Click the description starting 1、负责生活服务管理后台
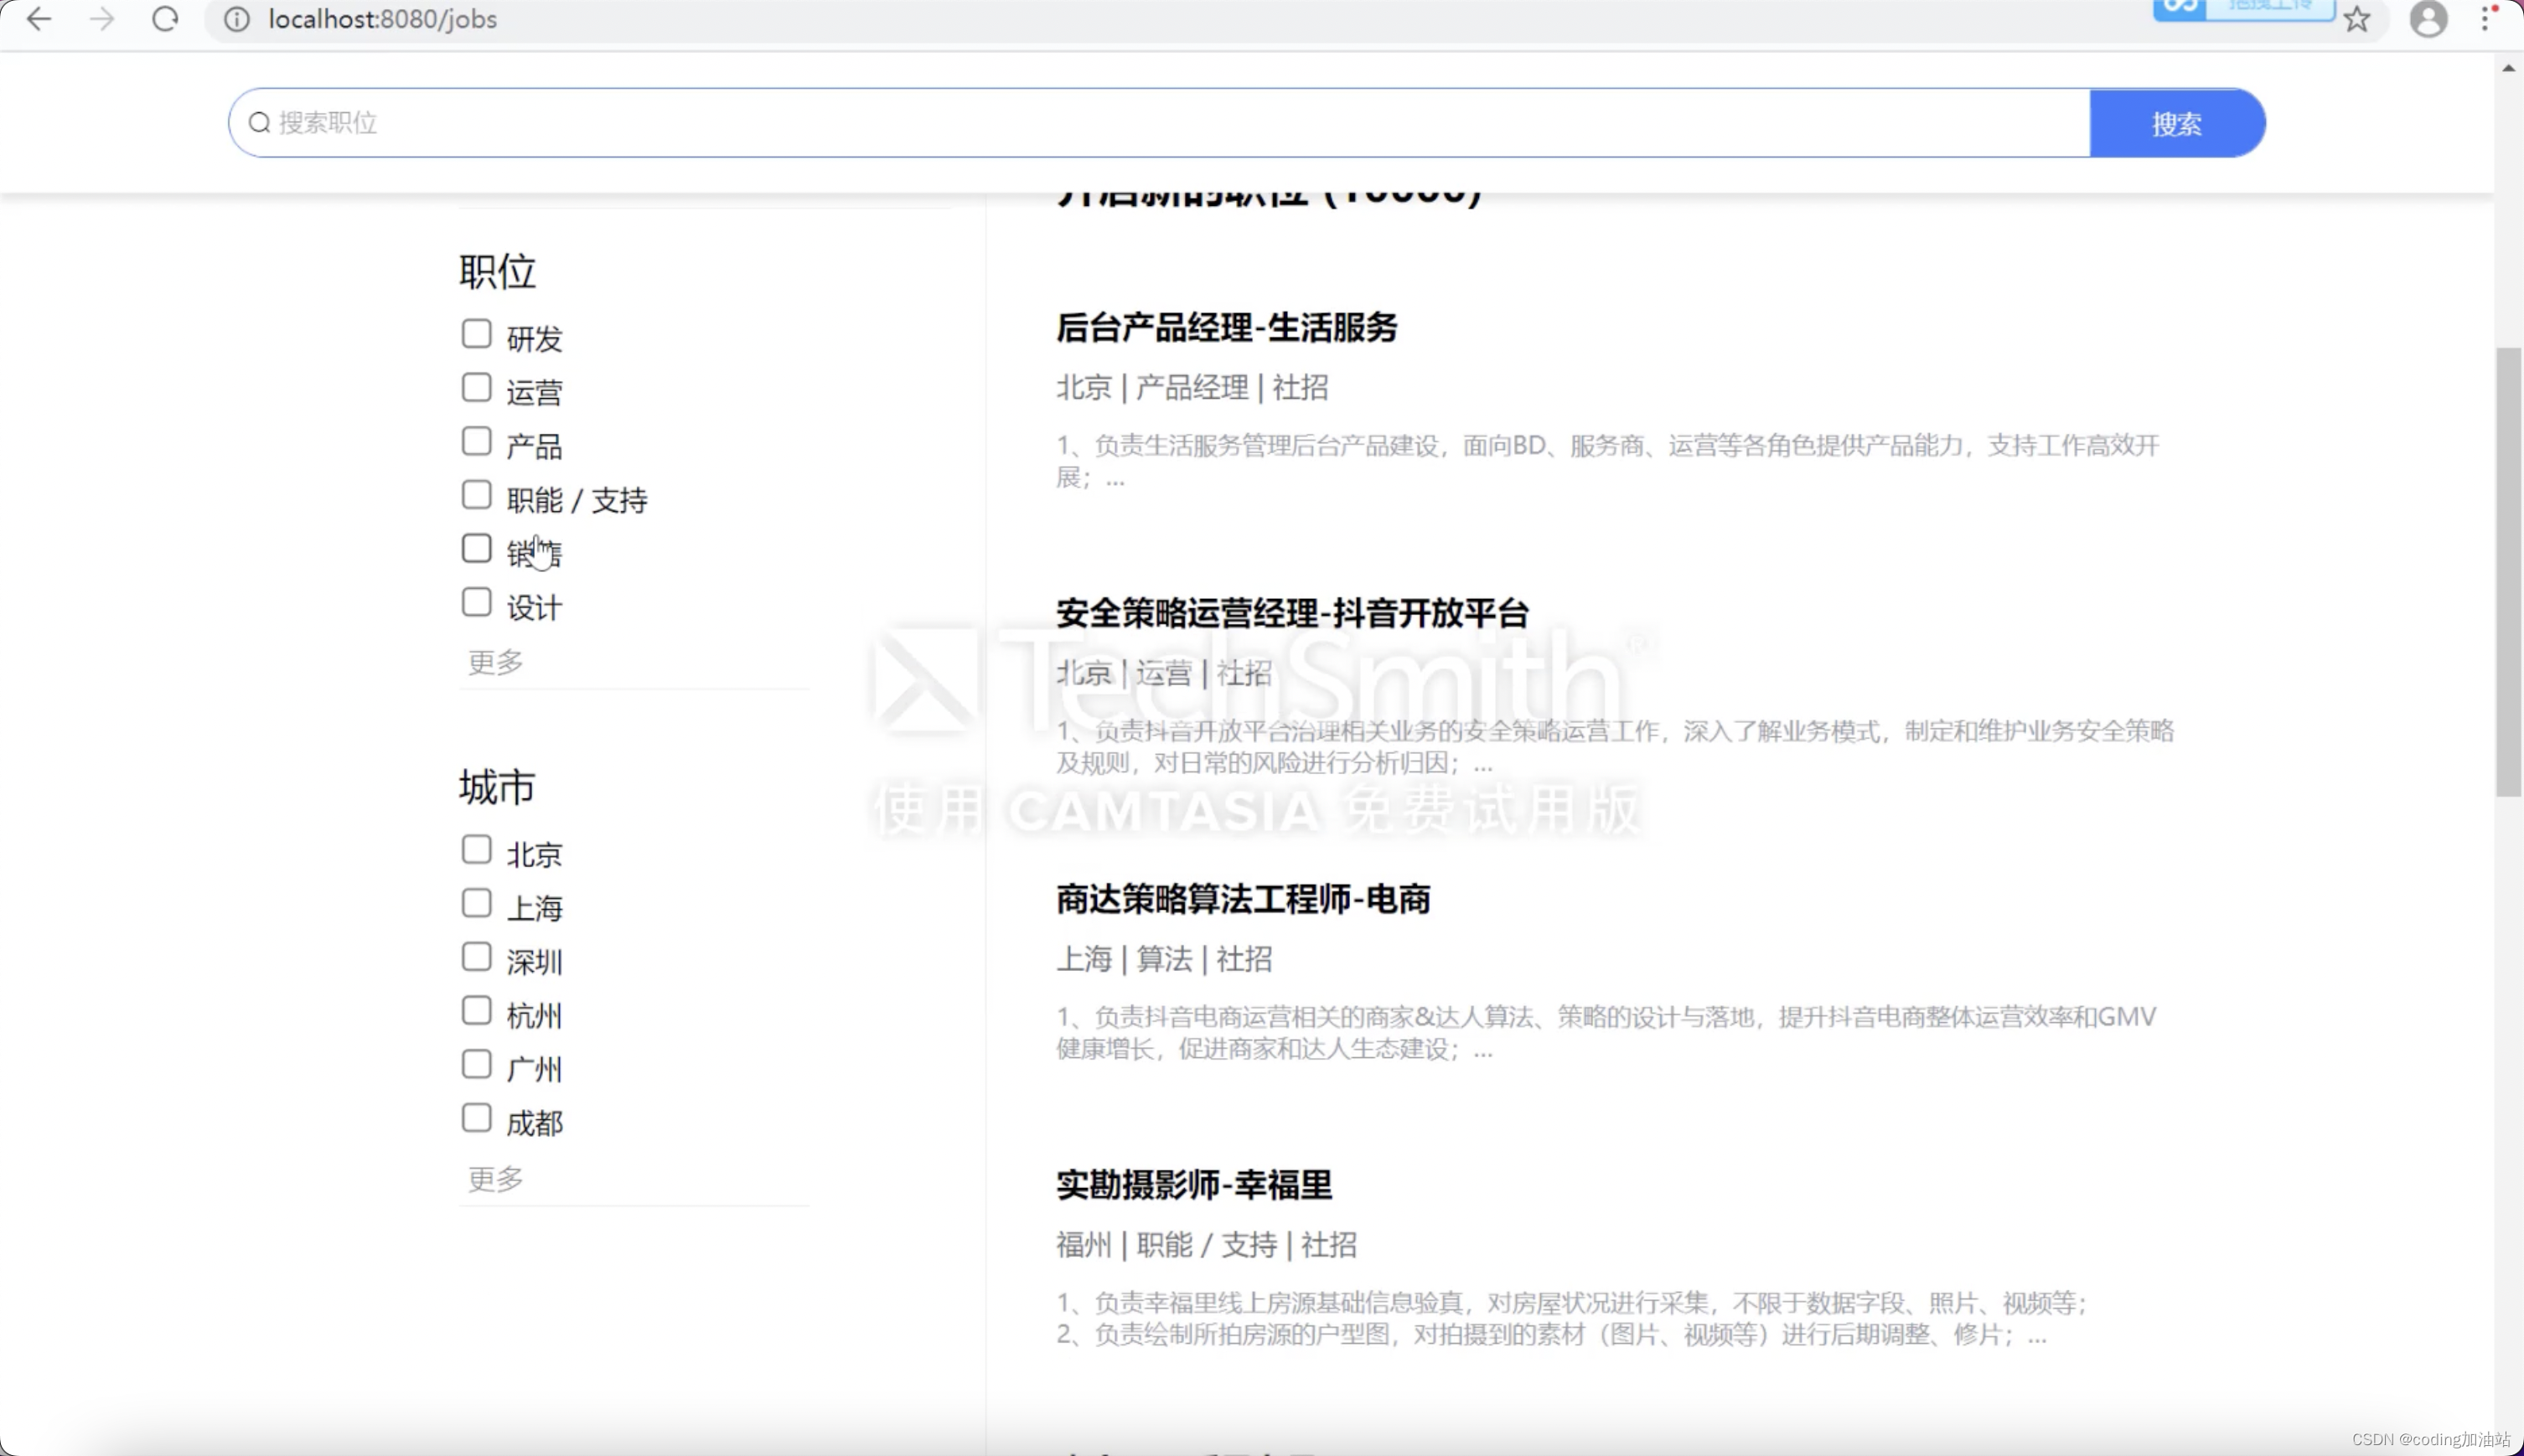Viewport: 2524px width, 1456px height. [x=1608, y=461]
